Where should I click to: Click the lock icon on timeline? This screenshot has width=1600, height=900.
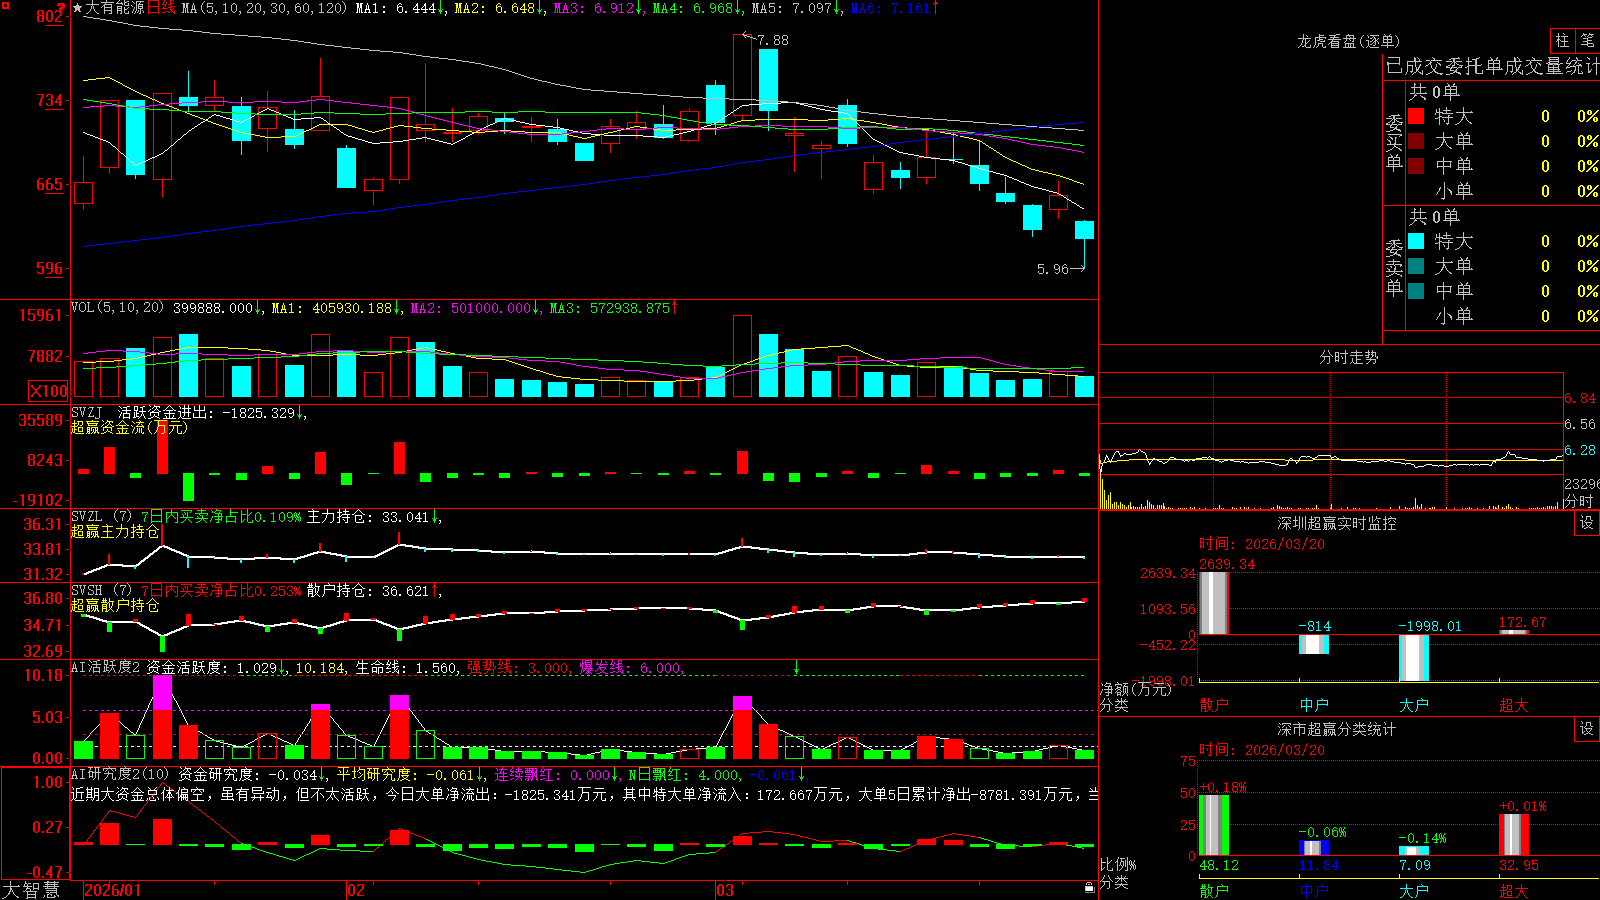(x=1090, y=888)
